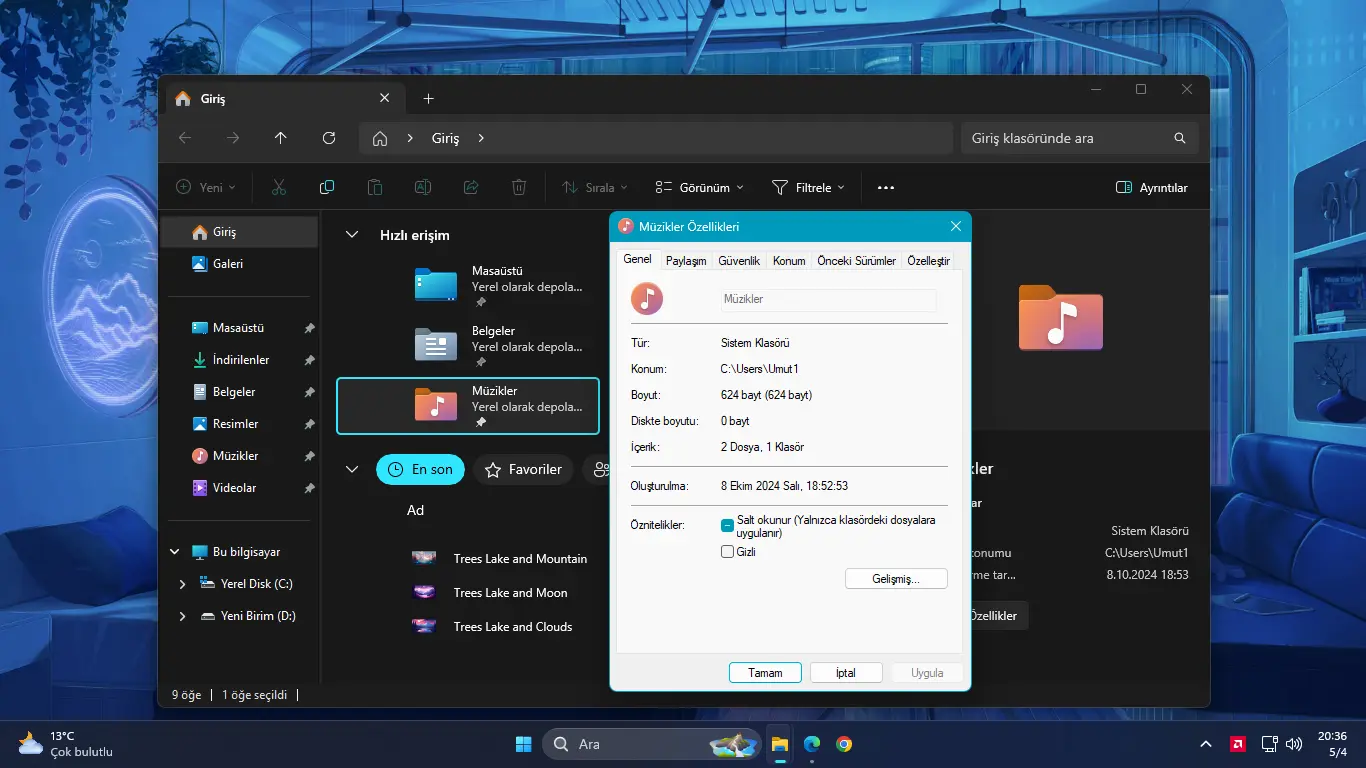This screenshot has height=768, width=1366.
Task: Open the Filtrele dropdown
Action: (808, 187)
